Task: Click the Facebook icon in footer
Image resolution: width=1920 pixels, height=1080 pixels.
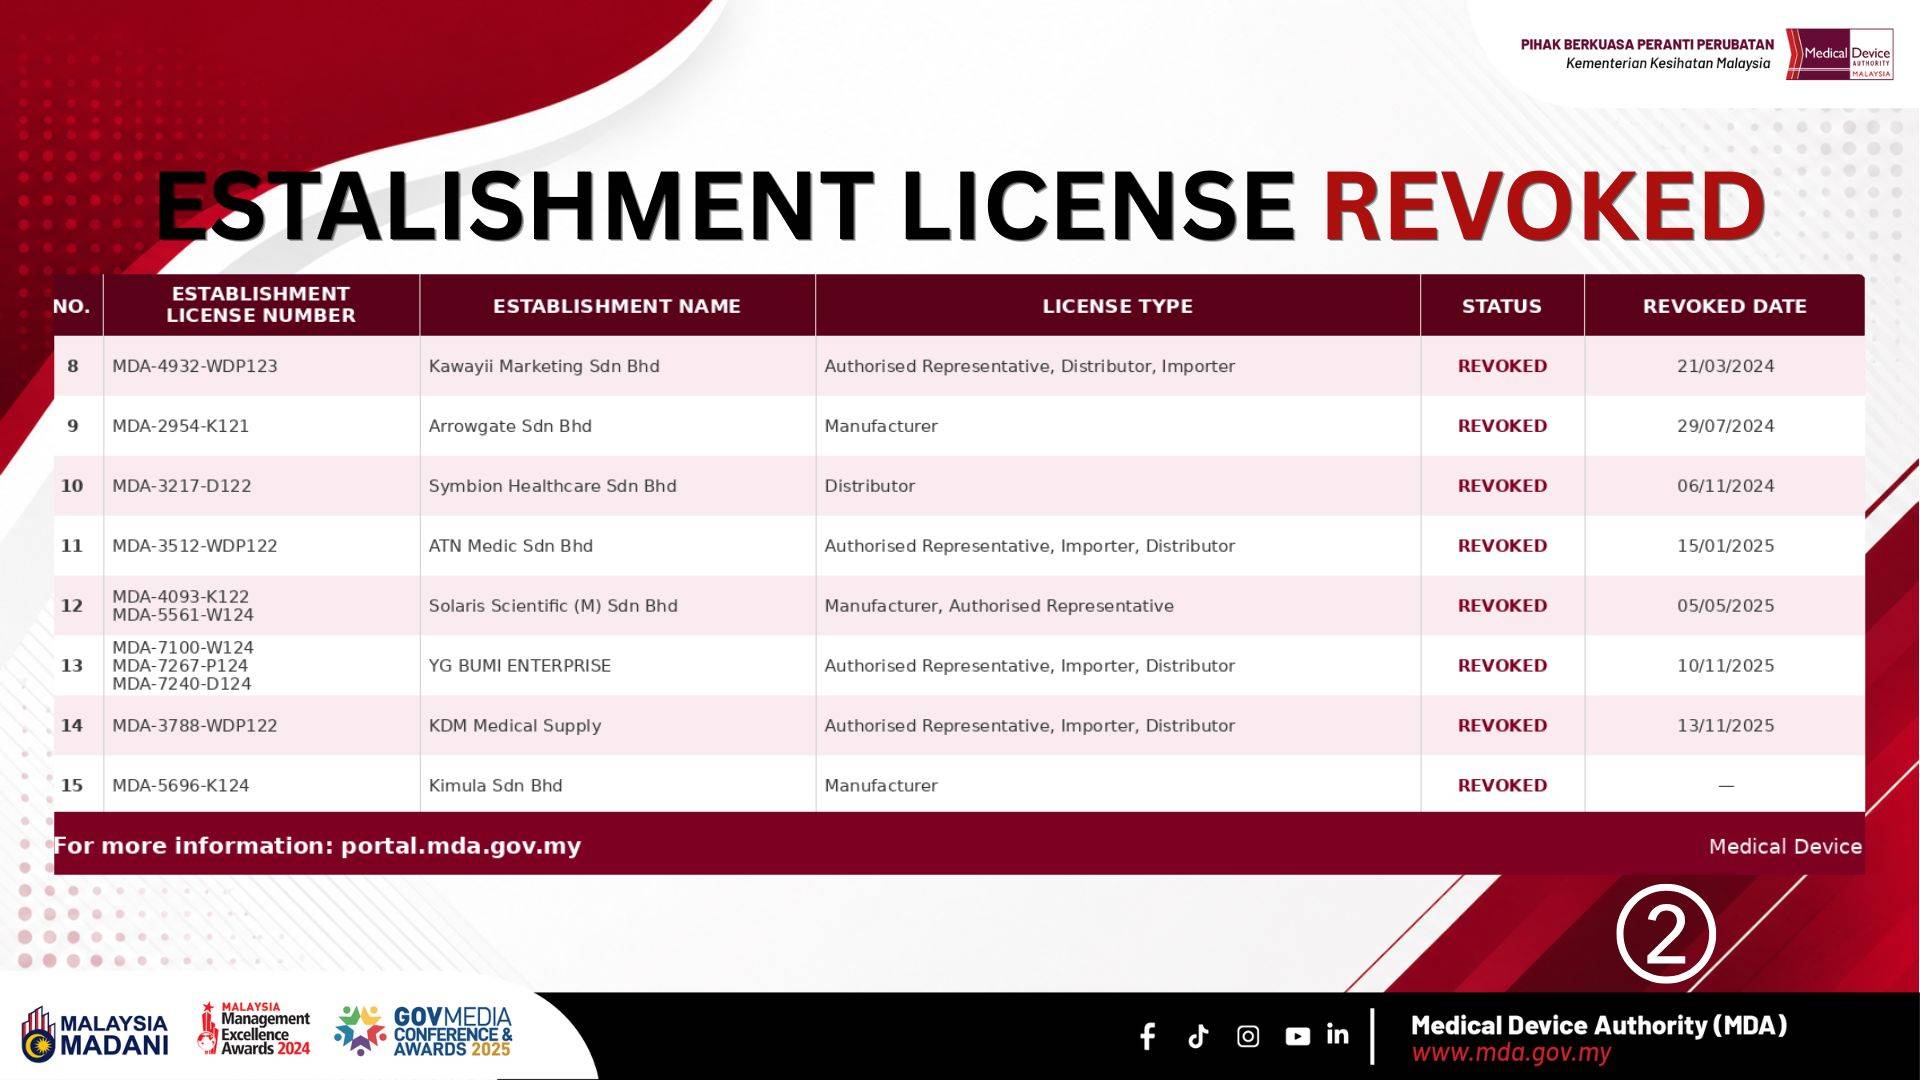Action: coord(1148,1036)
